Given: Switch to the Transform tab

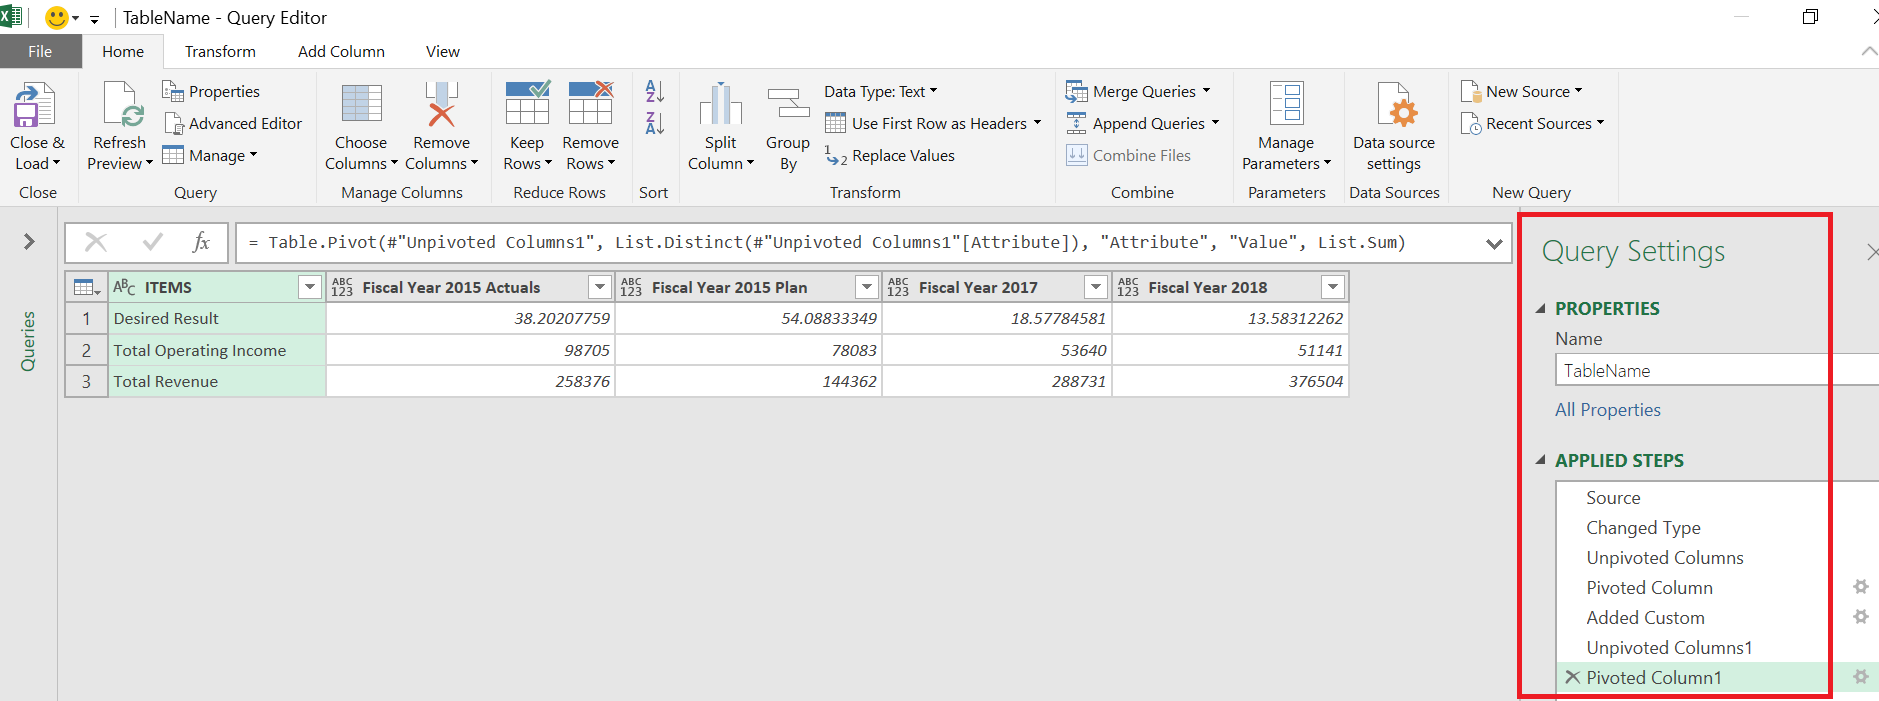Looking at the screenshot, I should click(220, 51).
